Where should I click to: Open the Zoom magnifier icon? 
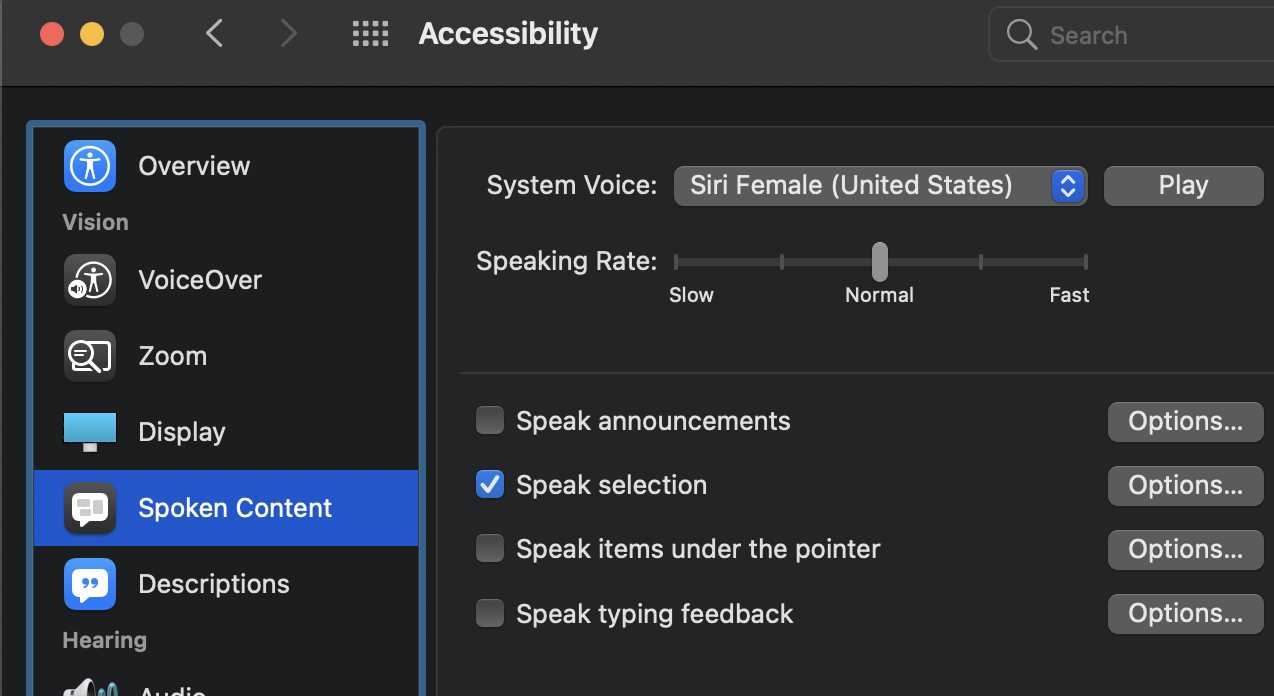click(x=90, y=356)
